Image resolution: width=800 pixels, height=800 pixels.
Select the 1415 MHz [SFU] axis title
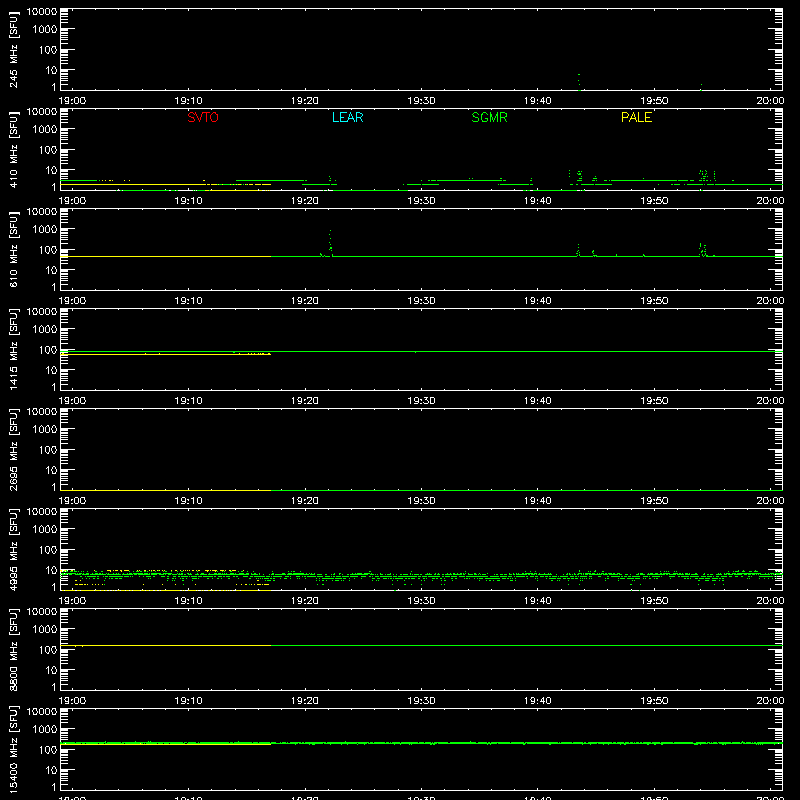coord(13,350)
